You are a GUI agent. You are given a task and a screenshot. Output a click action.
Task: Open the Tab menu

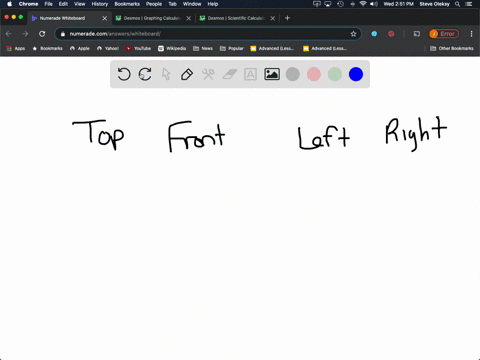172,4
